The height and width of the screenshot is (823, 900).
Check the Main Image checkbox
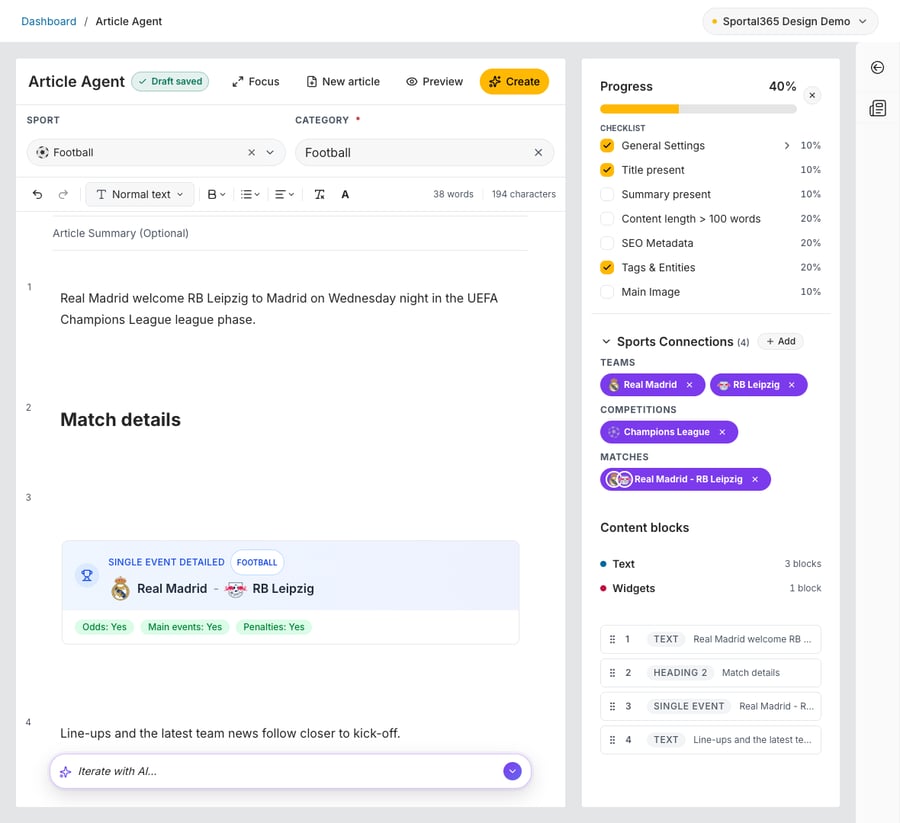607,292
